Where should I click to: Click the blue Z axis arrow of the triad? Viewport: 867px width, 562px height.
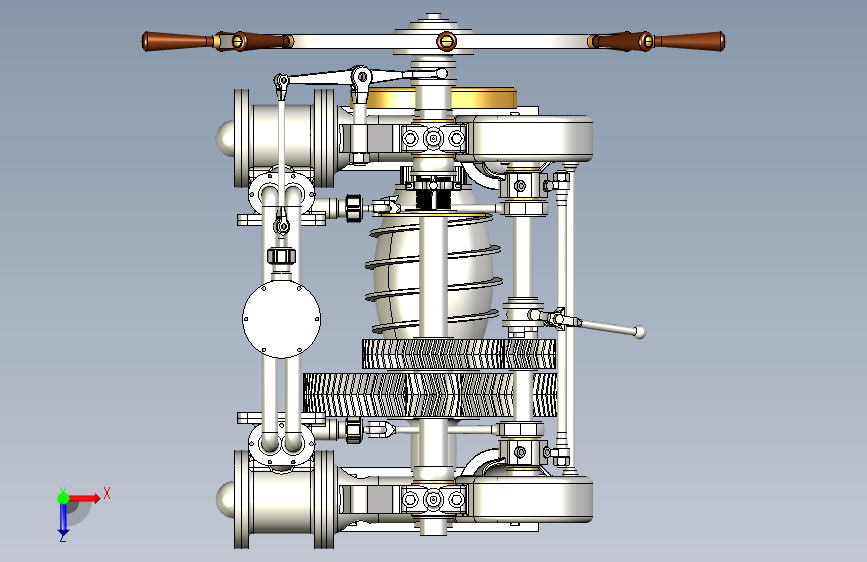coord(63,520)
